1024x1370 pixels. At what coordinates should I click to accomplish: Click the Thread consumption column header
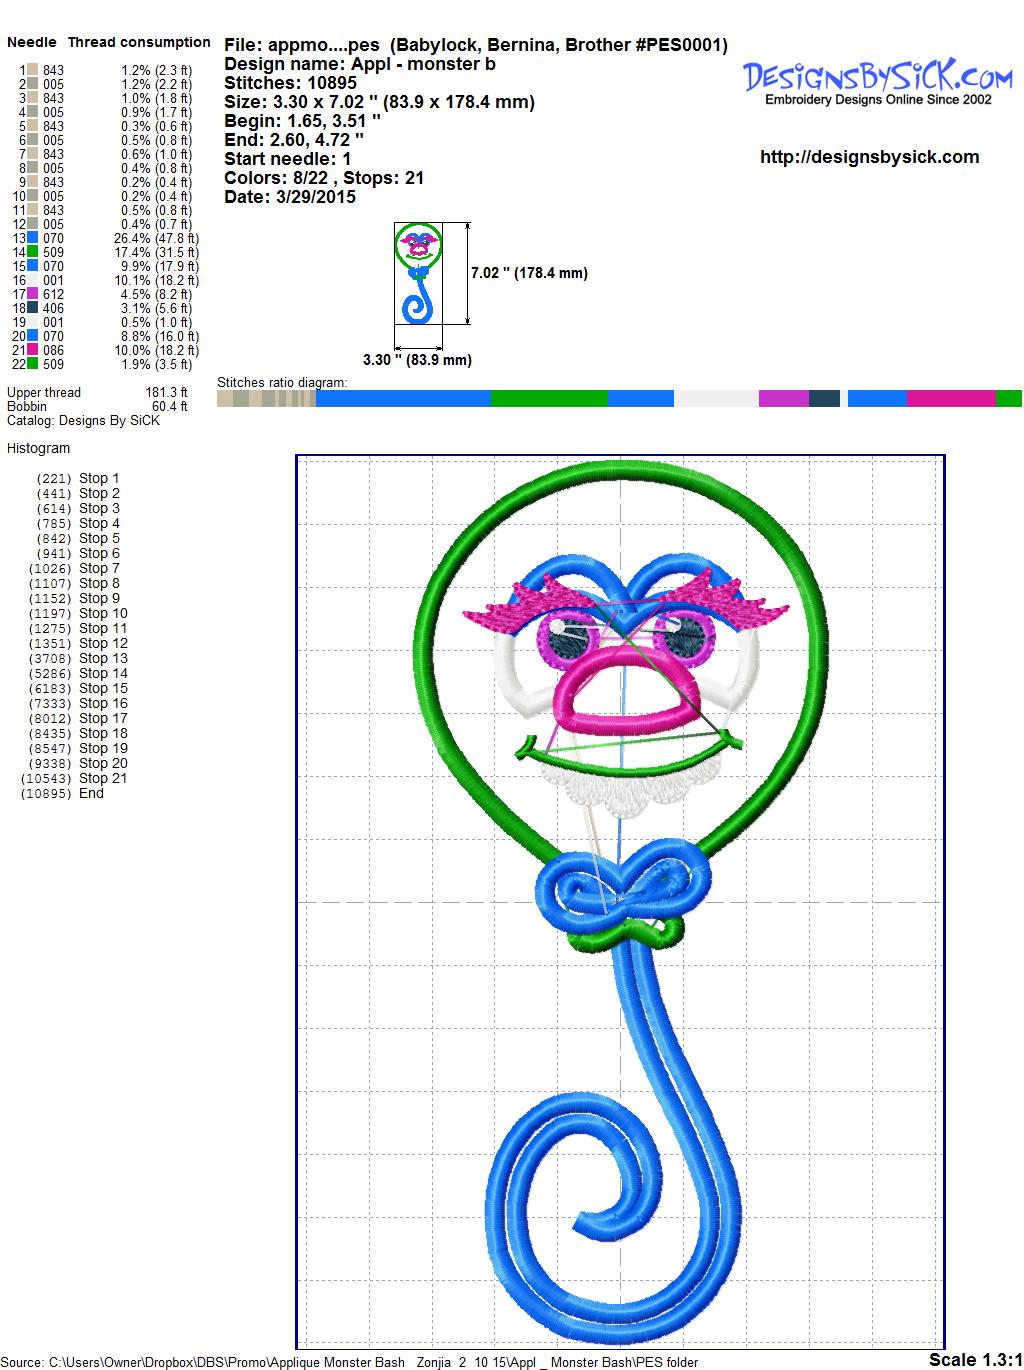click(139, 42)
